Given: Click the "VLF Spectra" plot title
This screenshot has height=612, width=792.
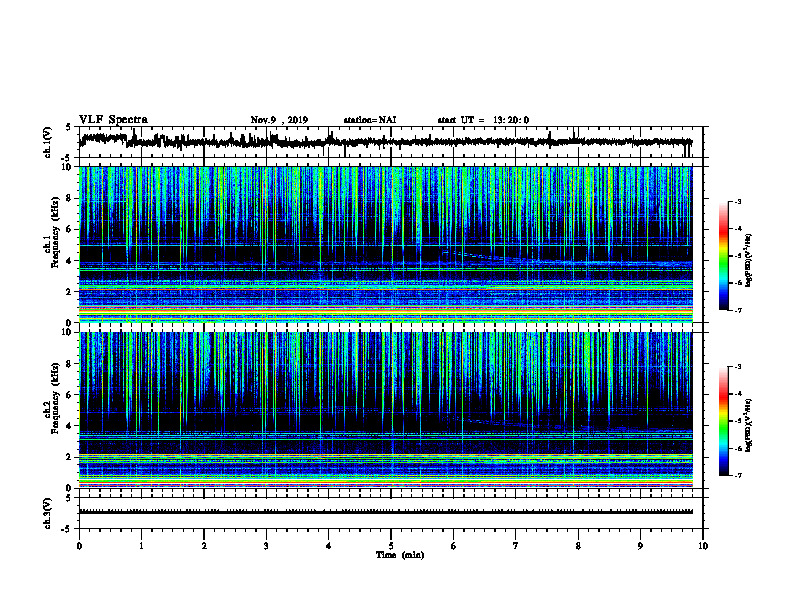Looking at the screenshot, I should (113, 120).
